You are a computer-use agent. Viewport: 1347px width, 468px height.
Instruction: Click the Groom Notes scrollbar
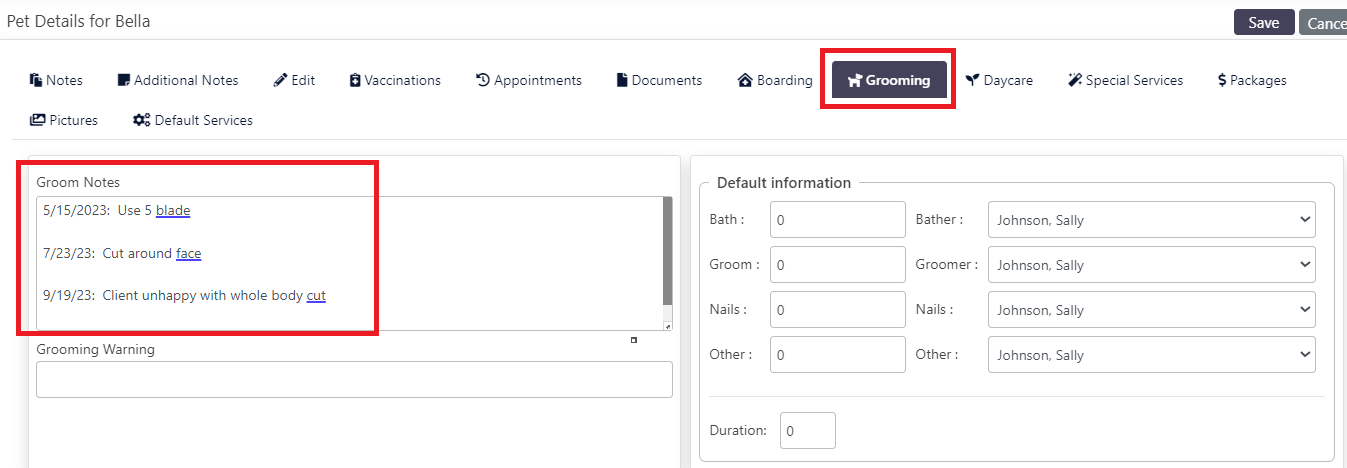(x=667, y=251)
